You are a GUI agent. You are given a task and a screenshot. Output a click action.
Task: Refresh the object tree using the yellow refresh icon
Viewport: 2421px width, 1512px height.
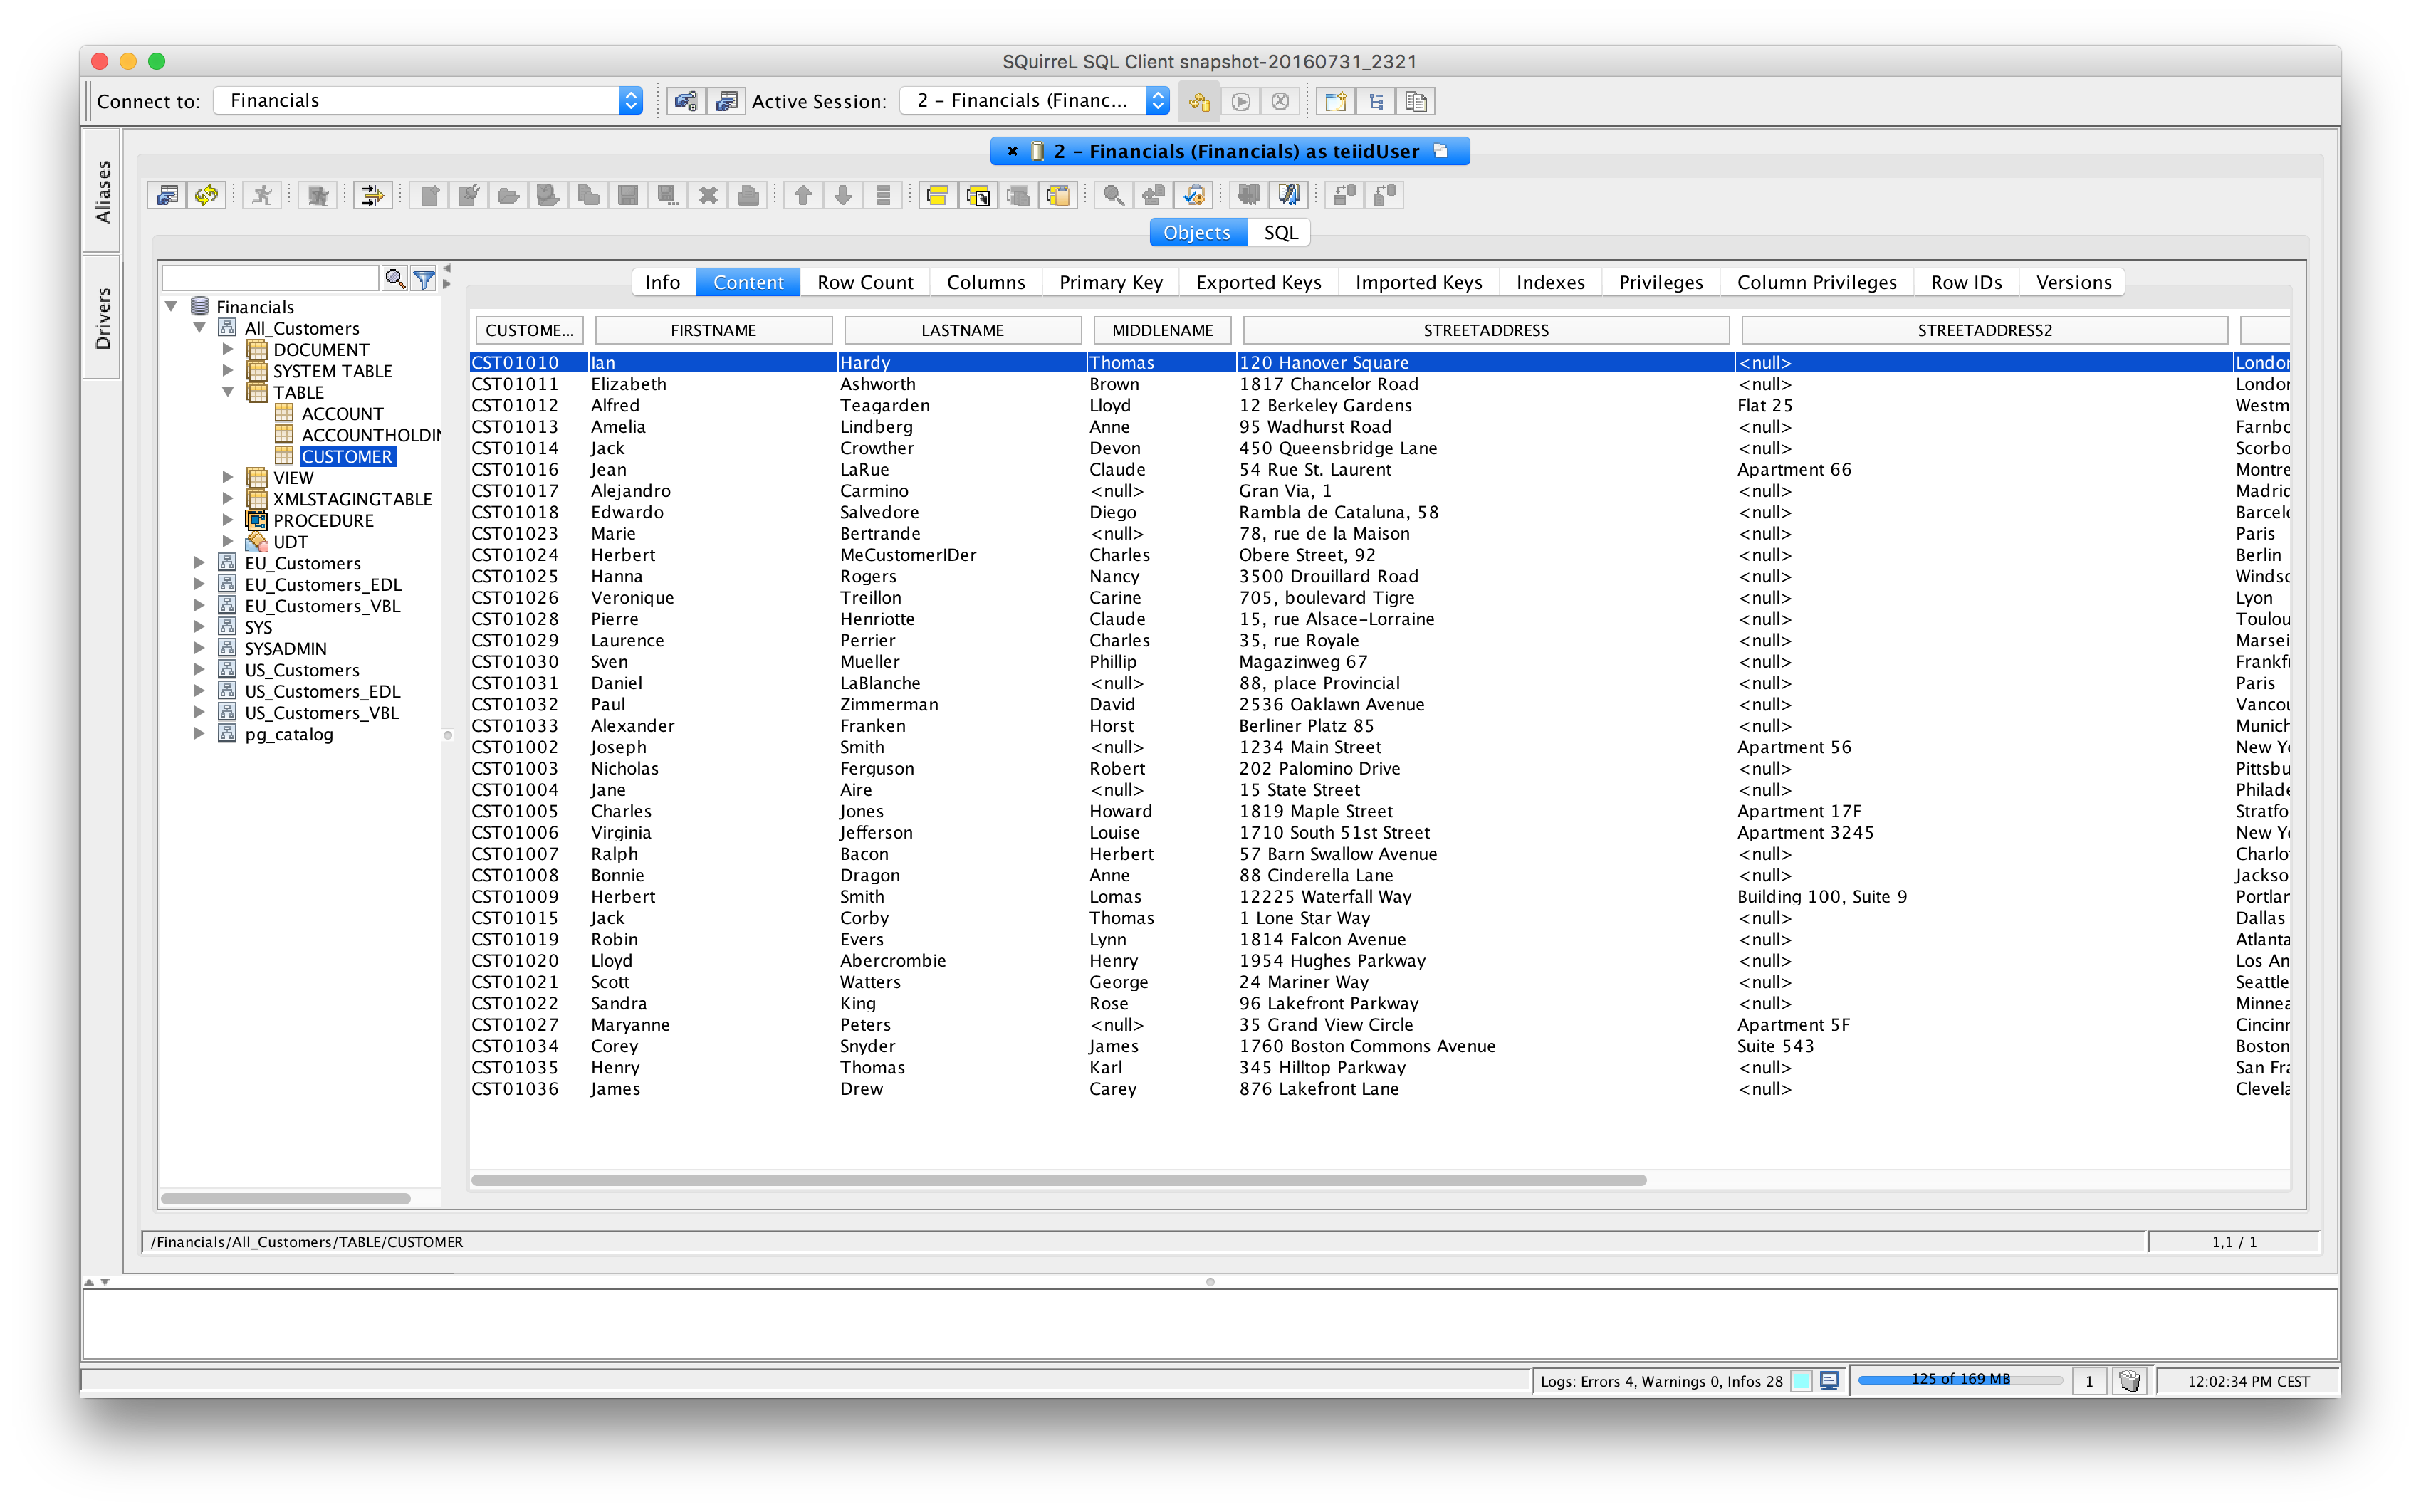pyautogui.click(x=207, y=195)
